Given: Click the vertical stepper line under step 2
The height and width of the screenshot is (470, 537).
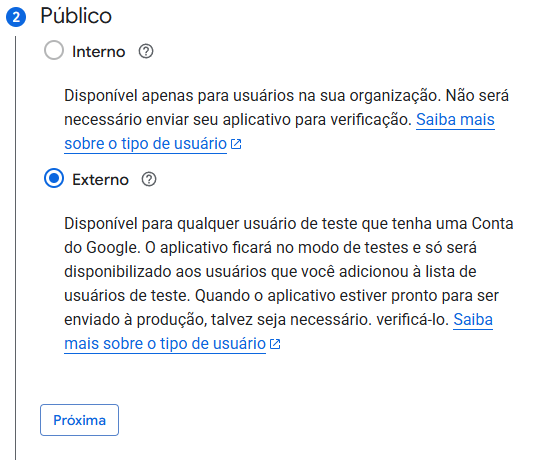Looking at the screenshot, I should [15, 248].
